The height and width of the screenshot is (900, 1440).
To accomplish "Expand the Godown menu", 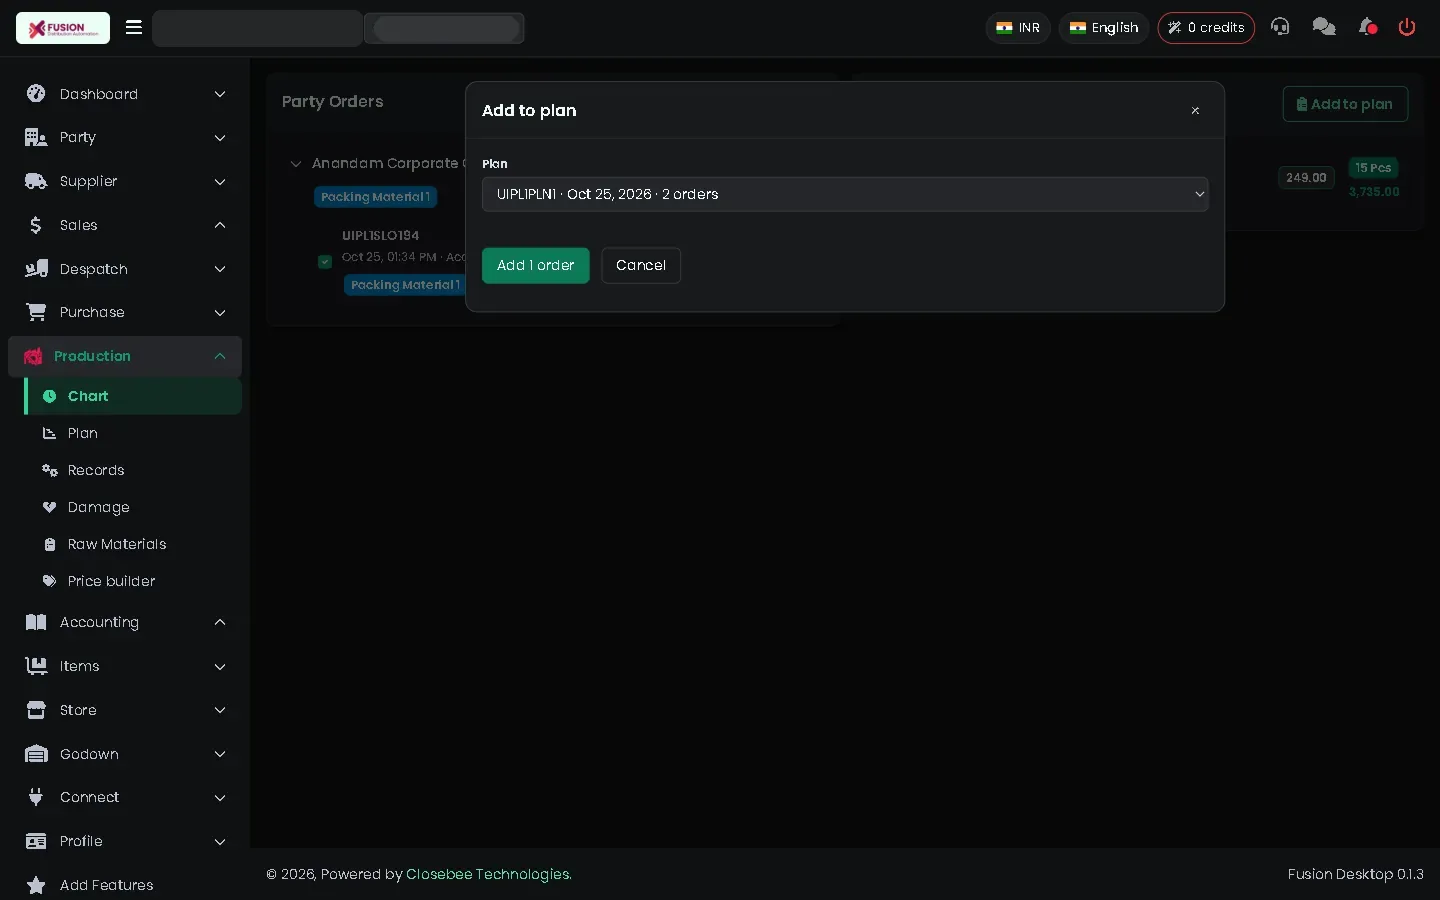I will [125, 754].
